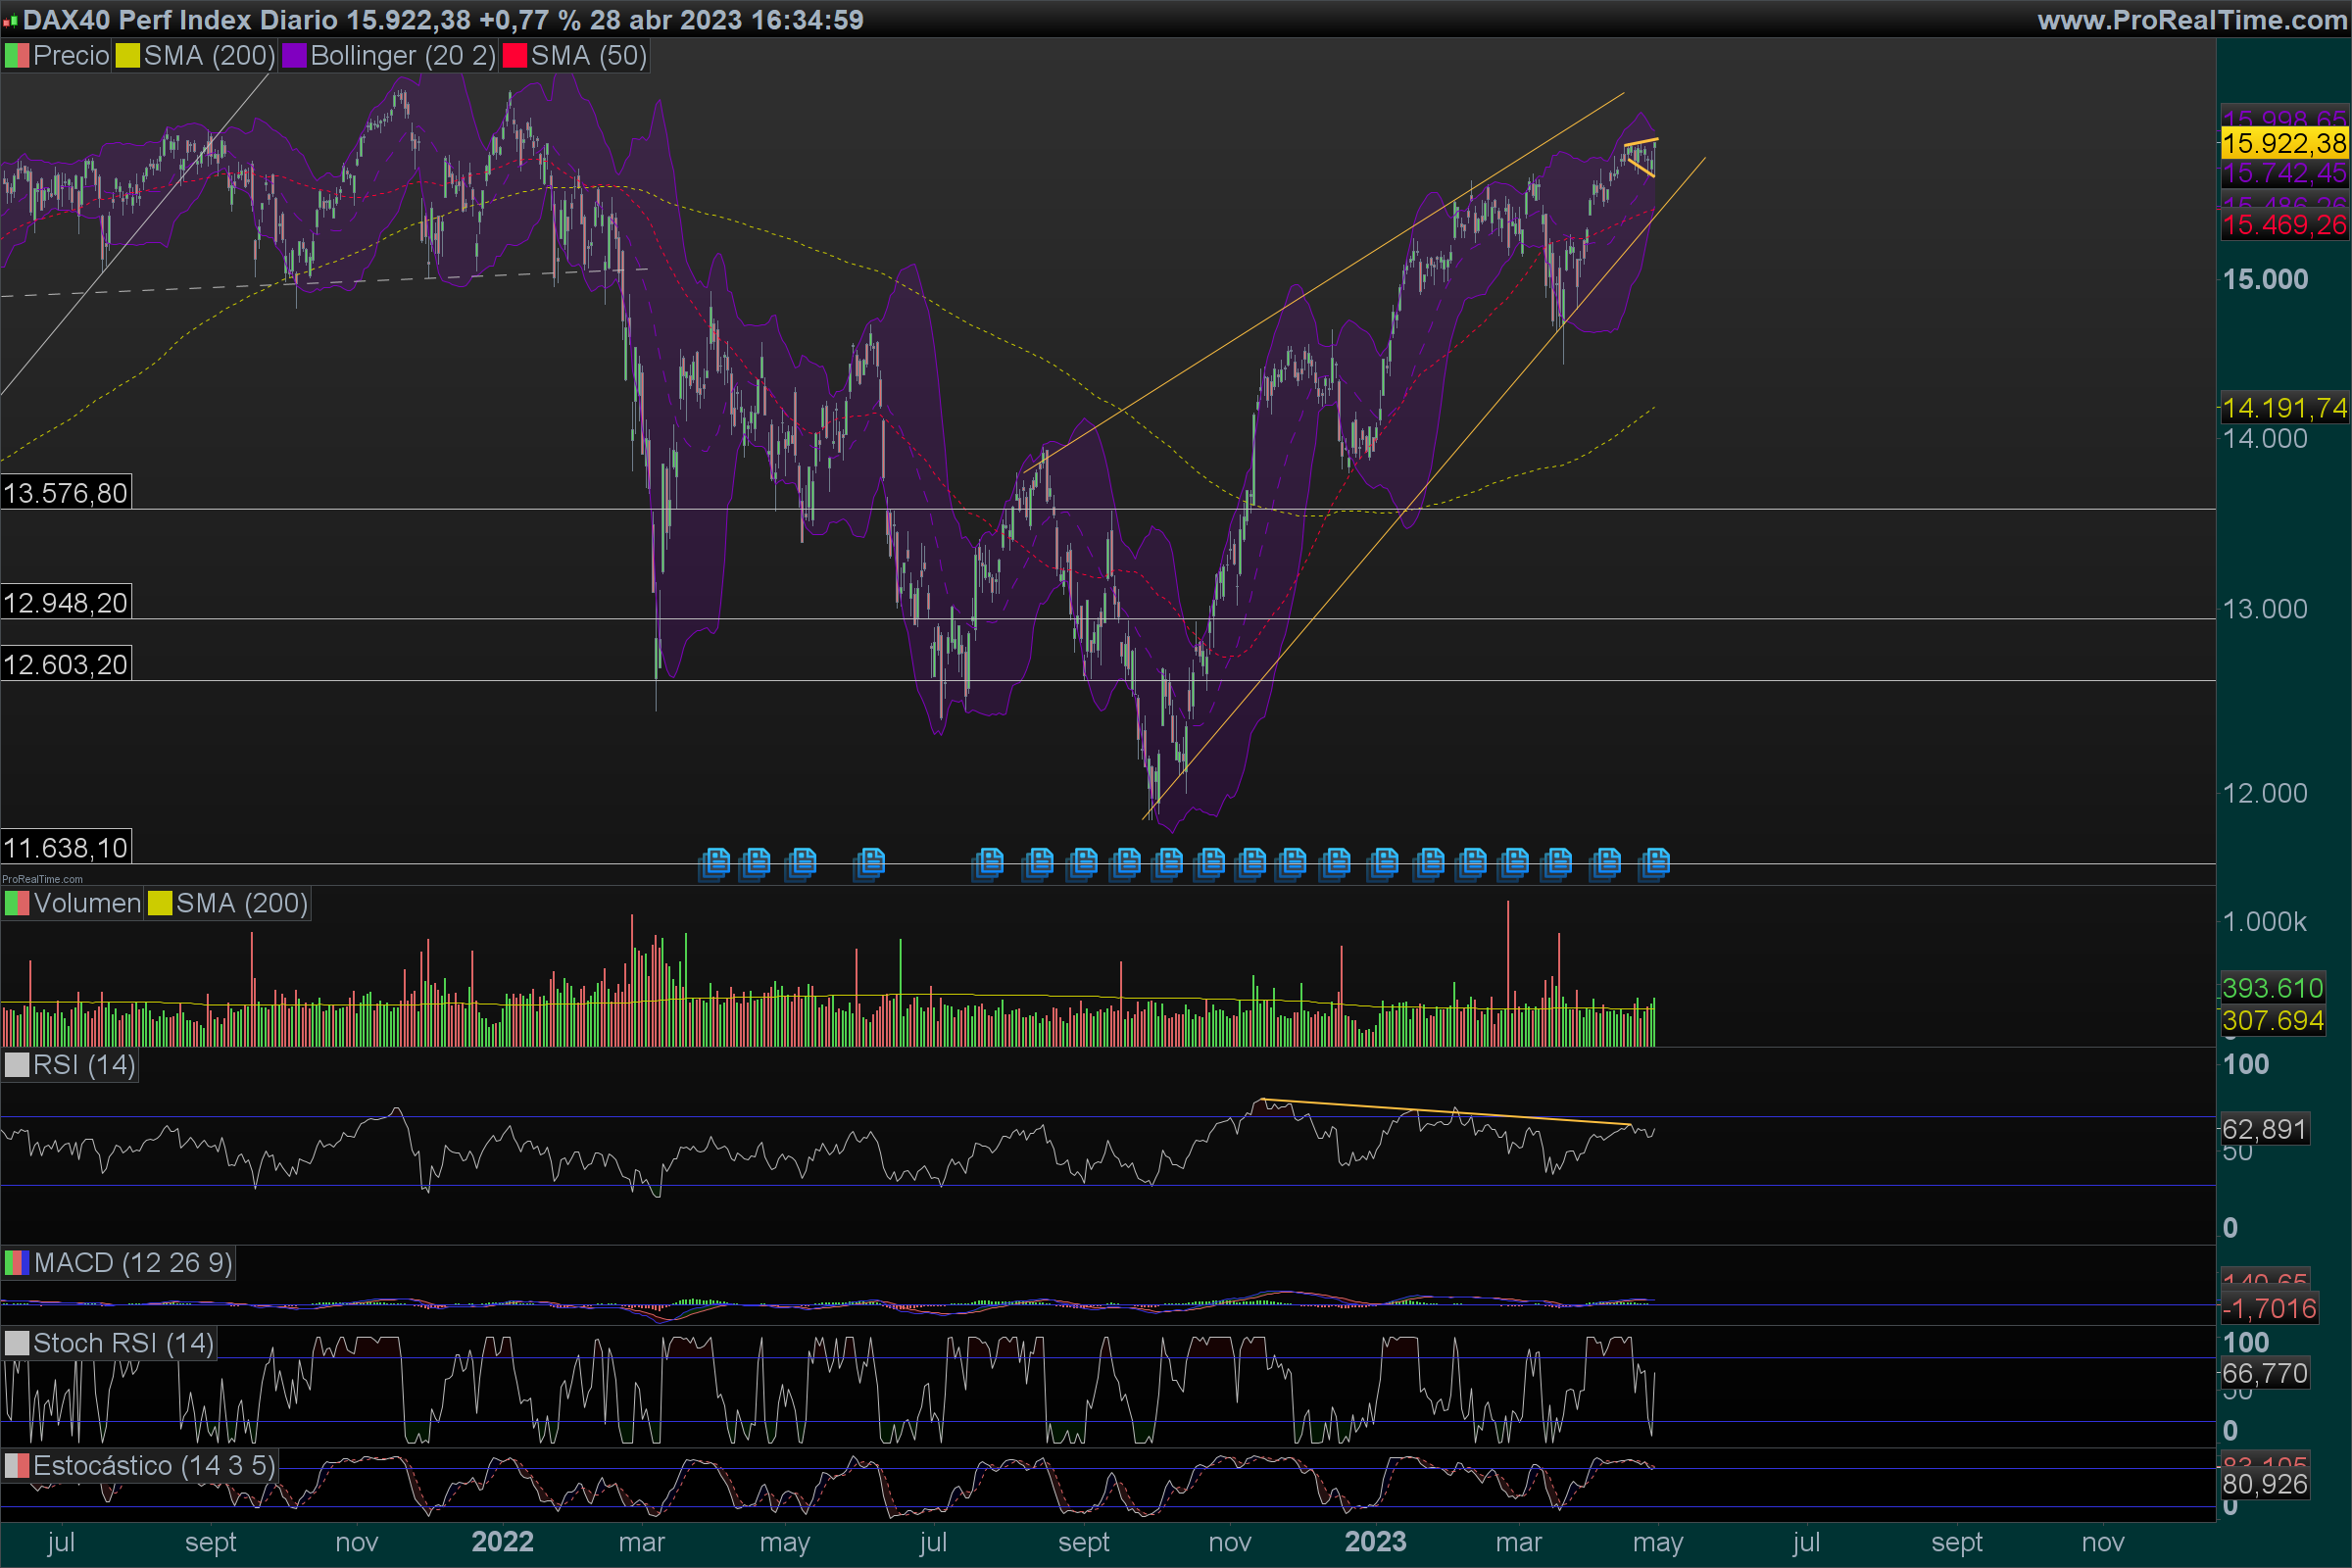Toggle the SMA (50) indicator label
Viewport: 2352px width, 1568px height.
(x=588, y=56)
